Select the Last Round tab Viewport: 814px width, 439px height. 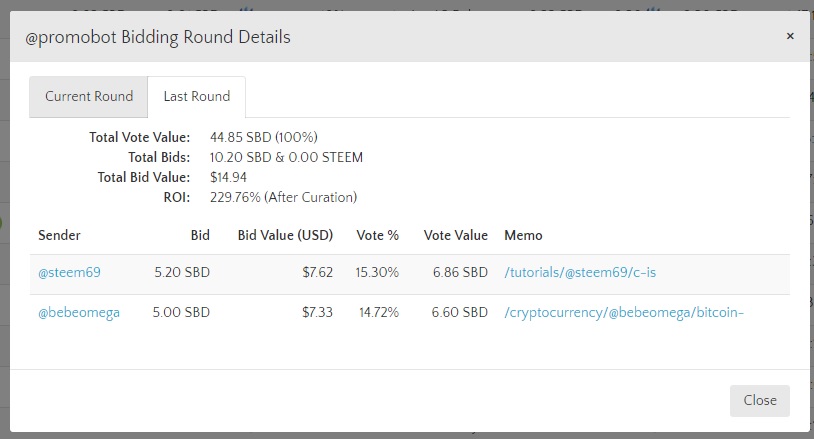(197, 97)
